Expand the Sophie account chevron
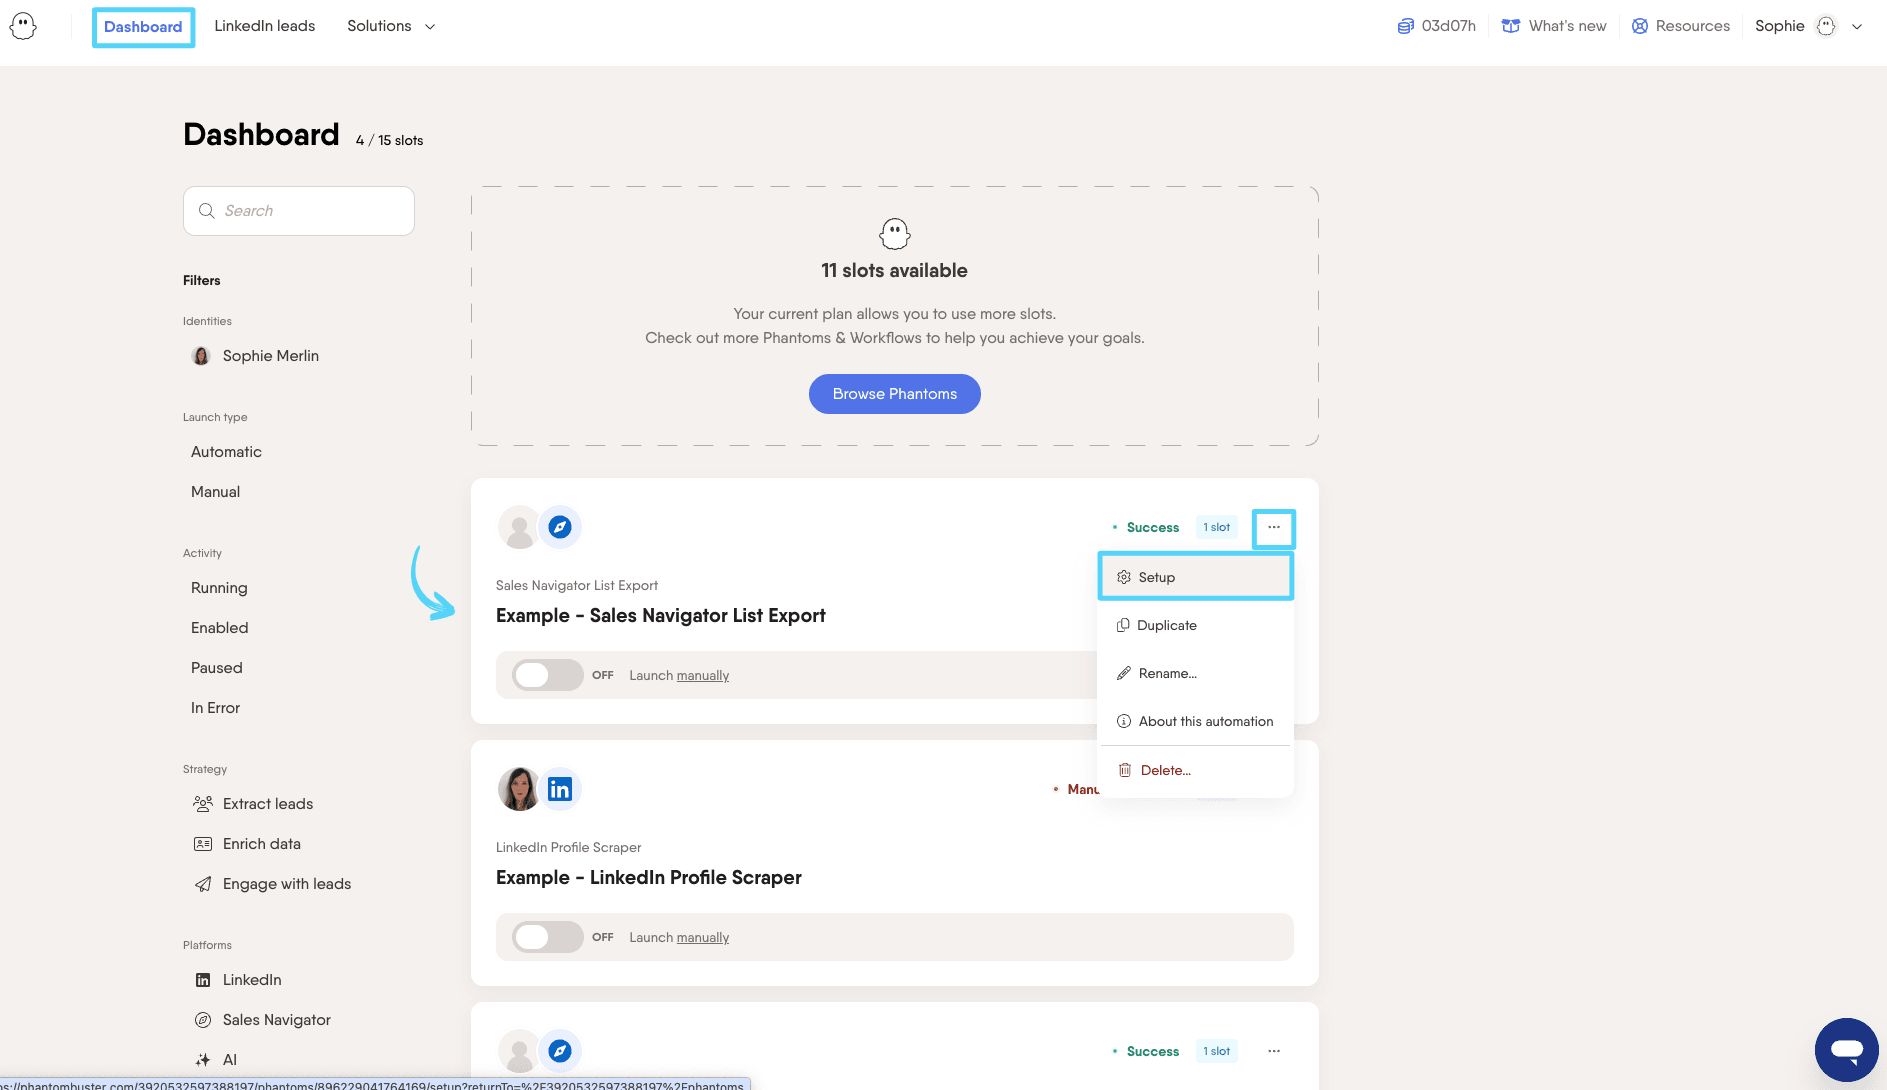This screenshot has width=1887, height=1090. click(1857, 27)
